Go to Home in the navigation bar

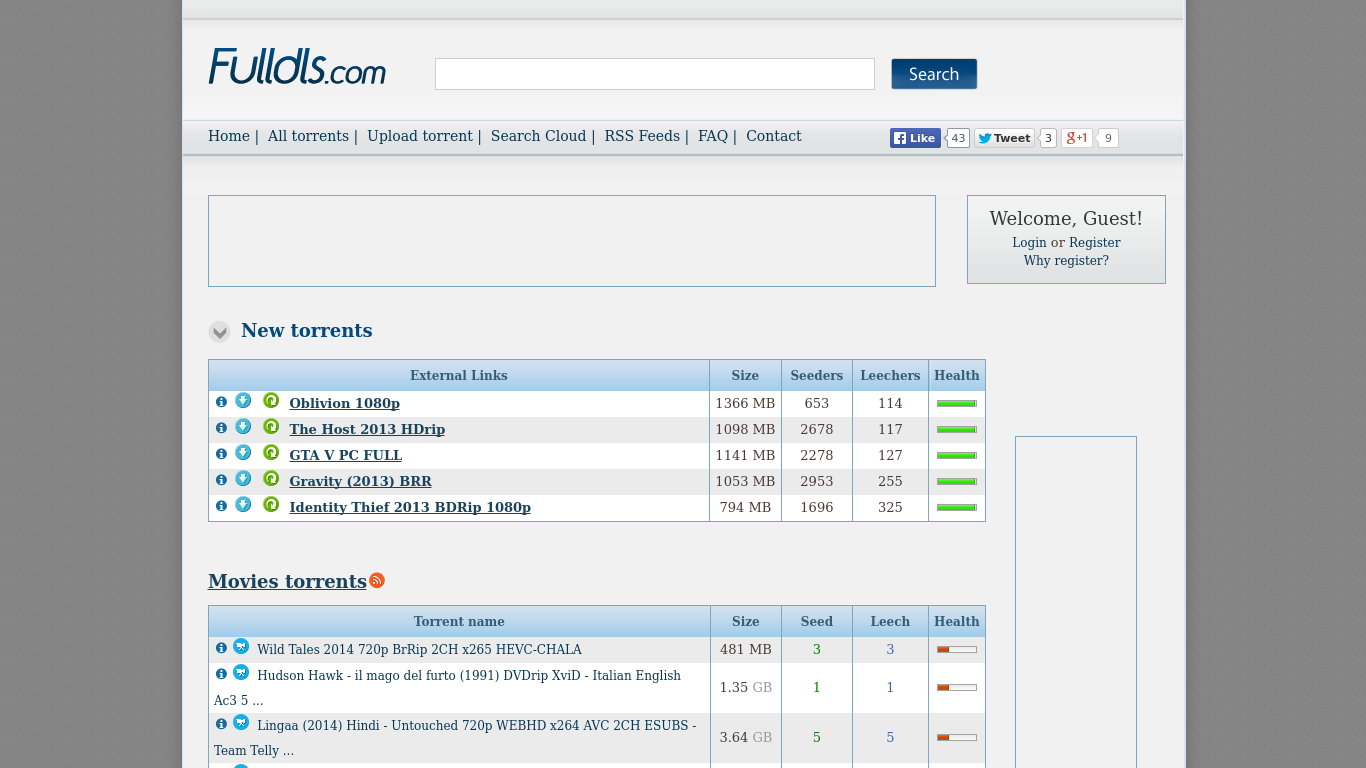click(229, 136)
